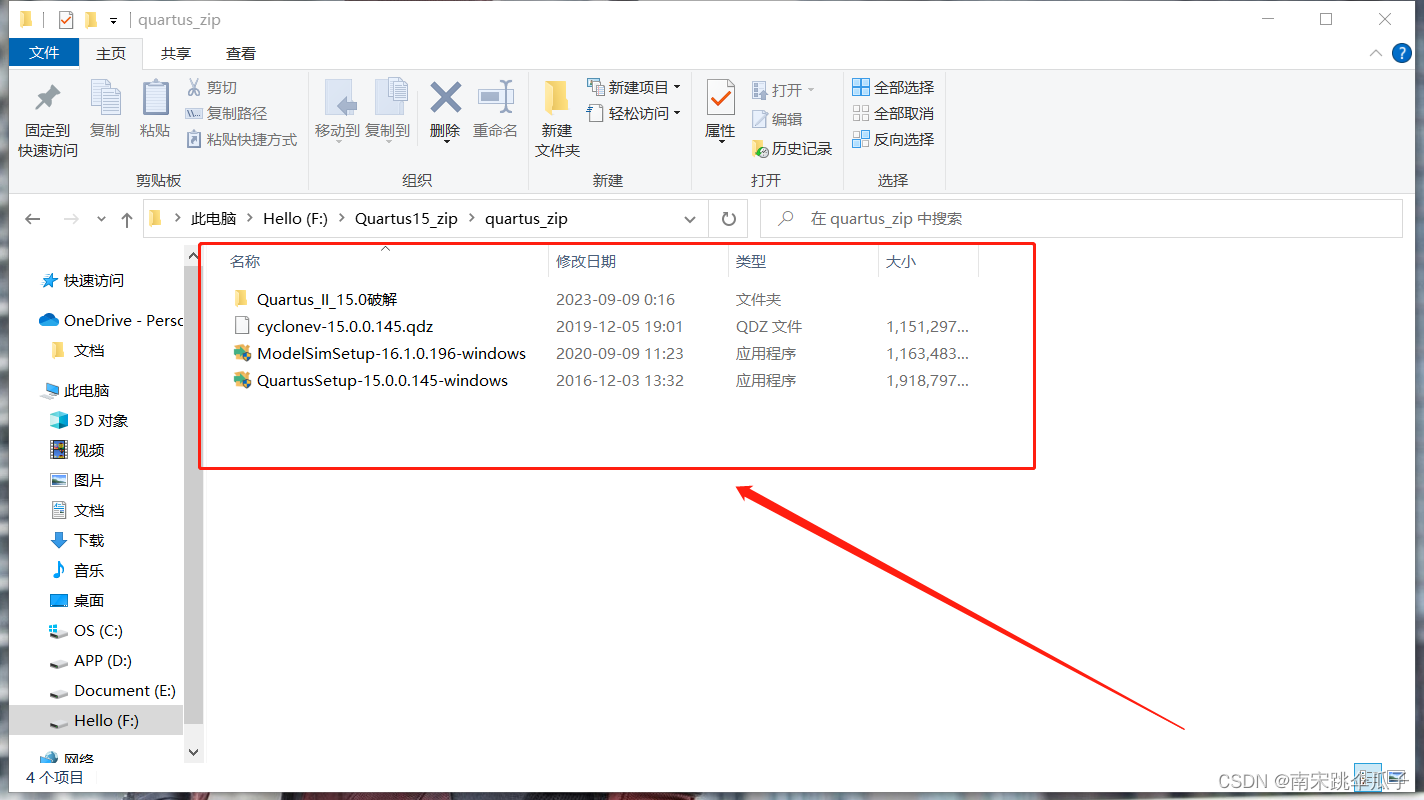1424x800 pixels.
Task: Click the 剪切 cut scissors icon
Action: (x=195, y=88)
